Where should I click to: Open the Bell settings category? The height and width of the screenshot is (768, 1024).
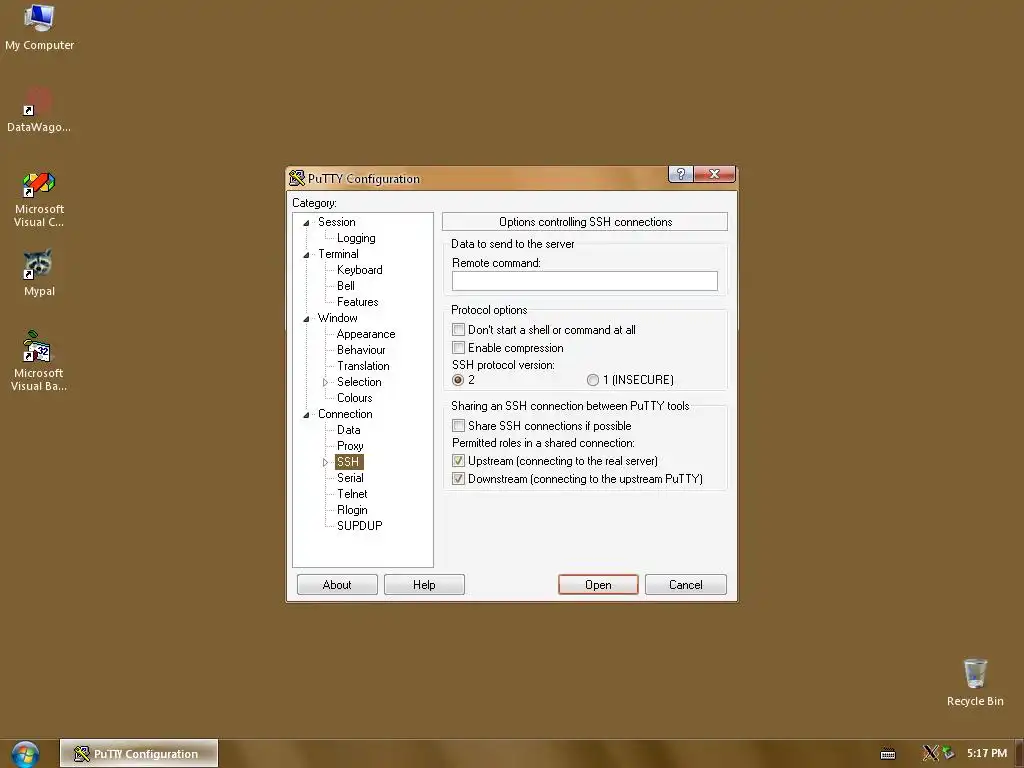(345, 286)
